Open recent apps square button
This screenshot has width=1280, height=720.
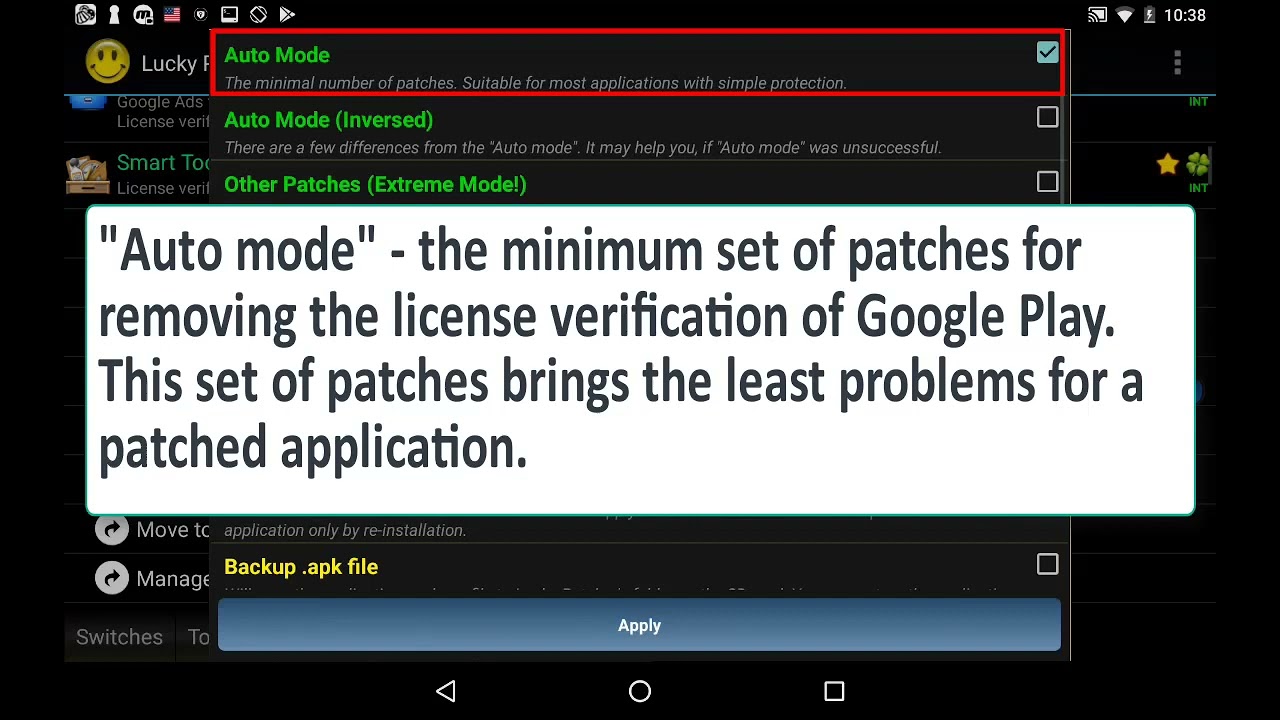click(x=834, y=691)
